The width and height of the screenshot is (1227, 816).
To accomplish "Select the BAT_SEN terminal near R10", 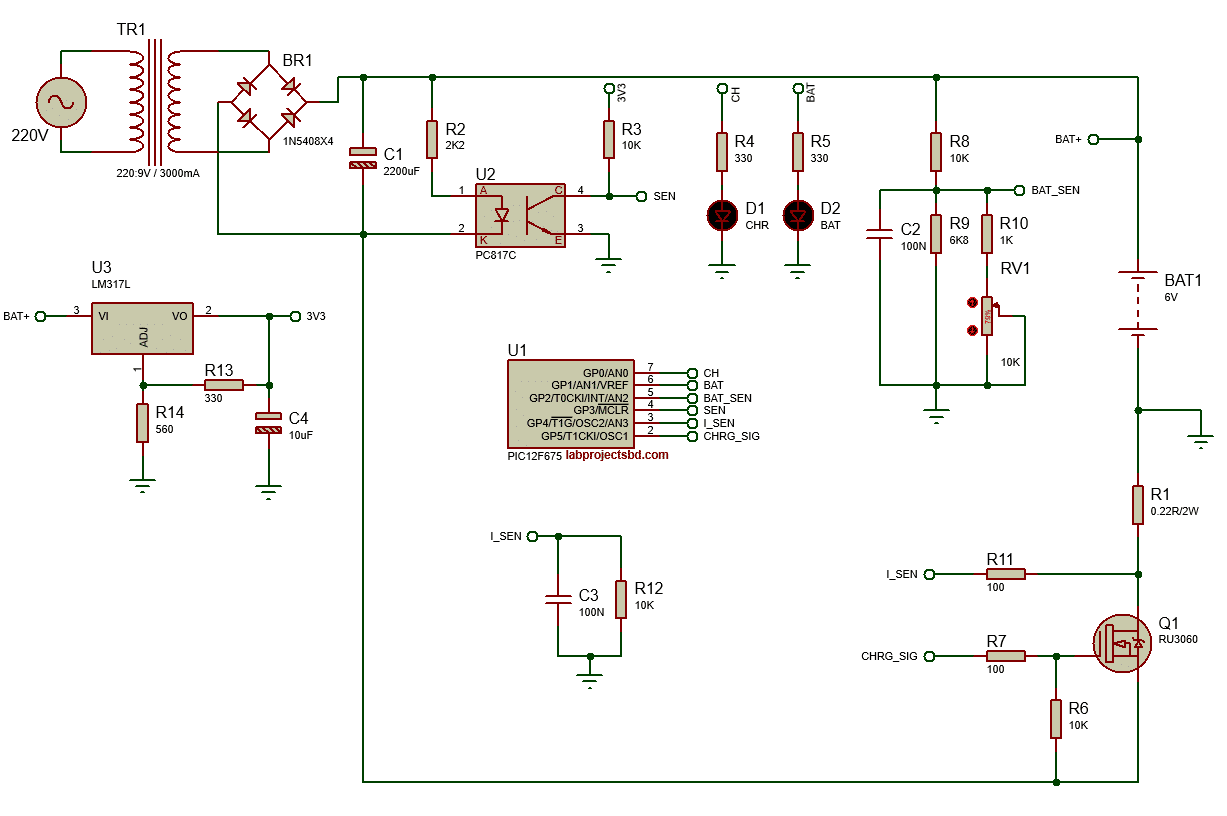I will [1019, 189].
